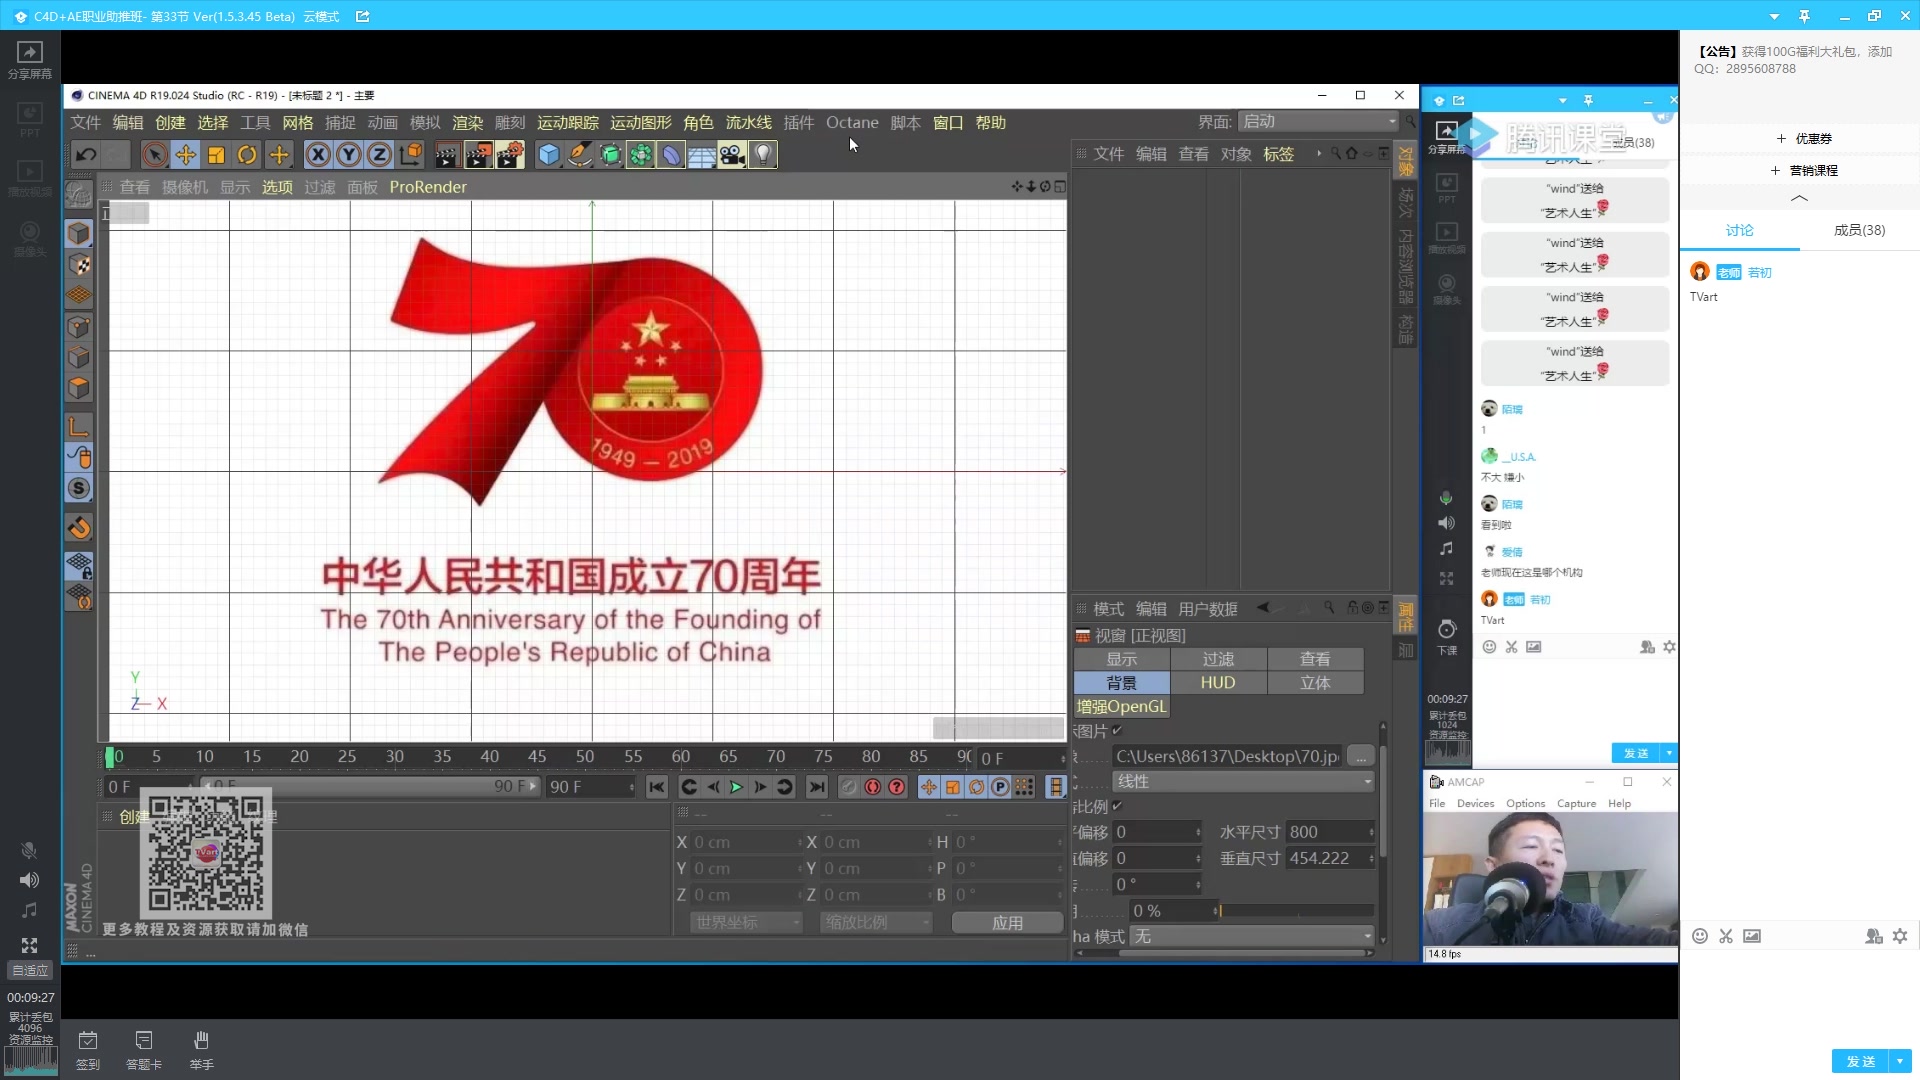Add a Camera object
This screenshot has width=1920, height=1080.
[732, 154]
